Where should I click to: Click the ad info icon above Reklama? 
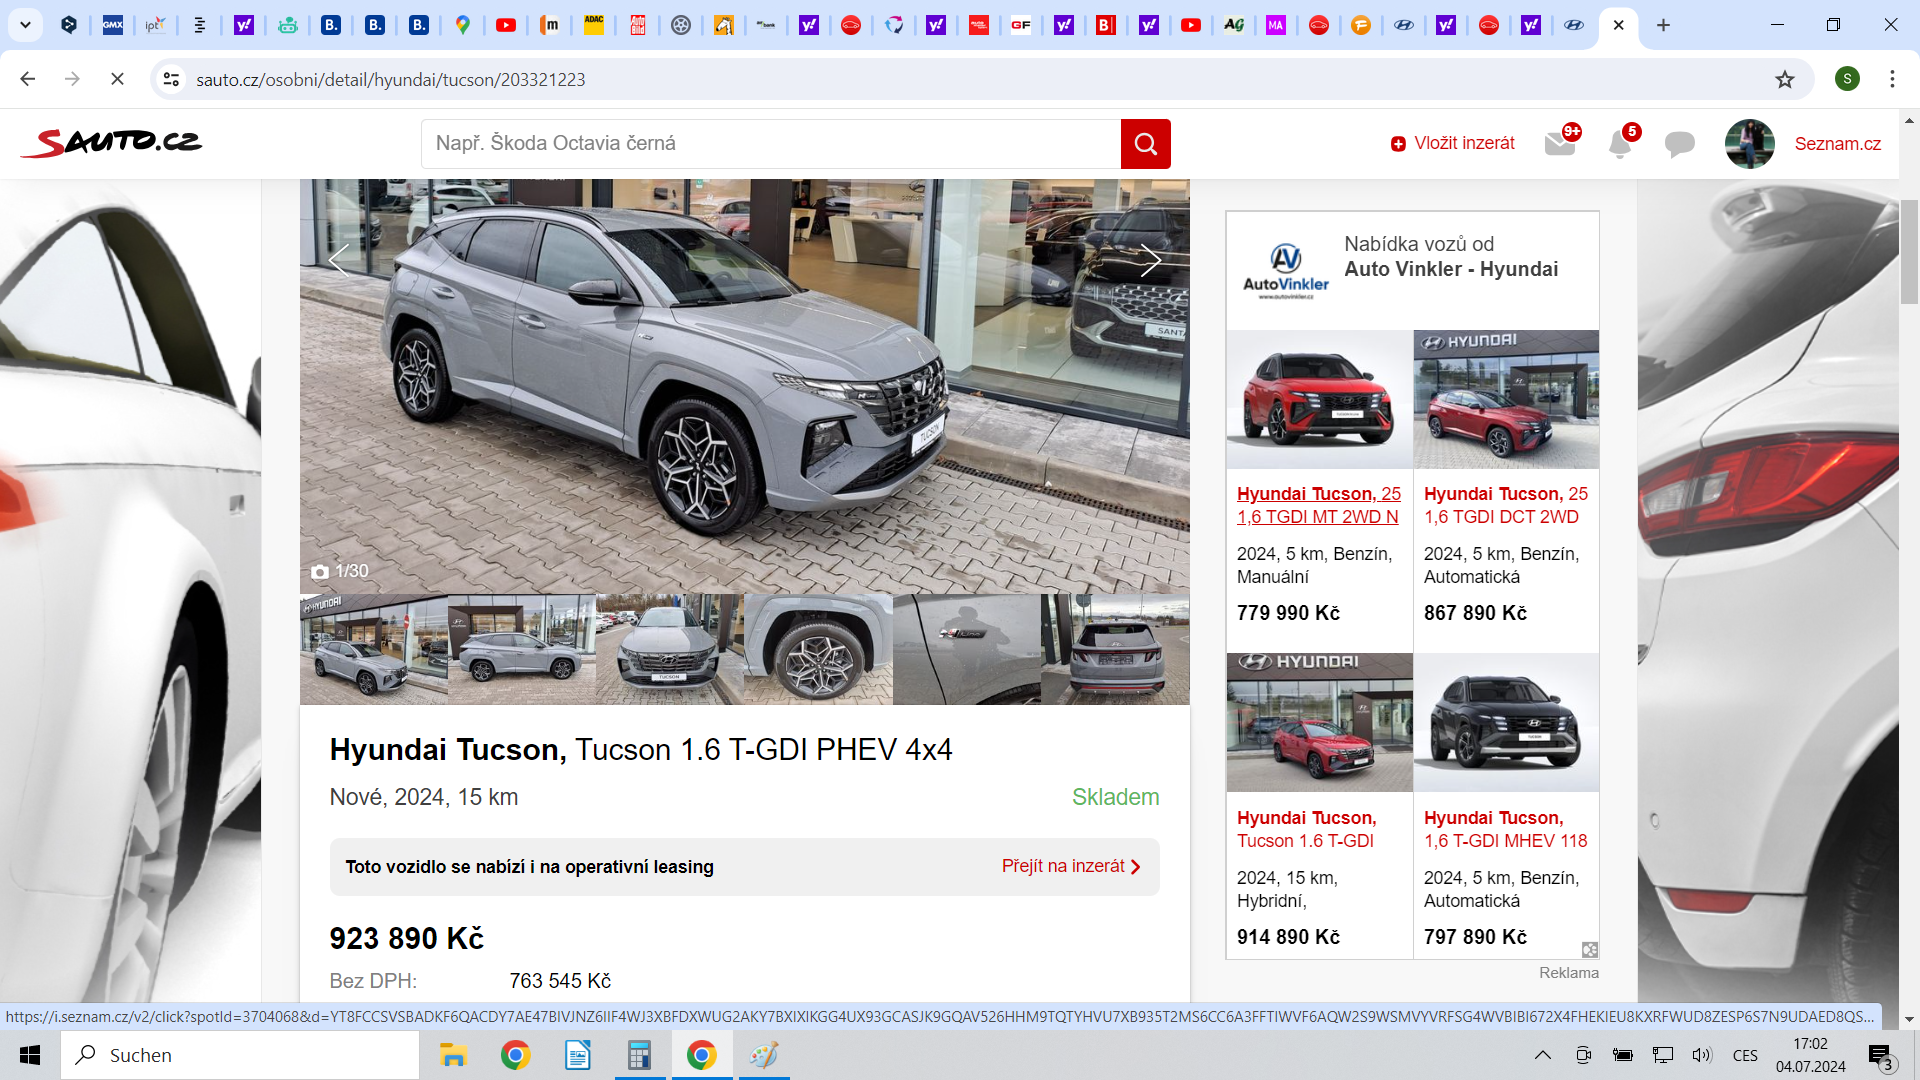point(1590,949)
